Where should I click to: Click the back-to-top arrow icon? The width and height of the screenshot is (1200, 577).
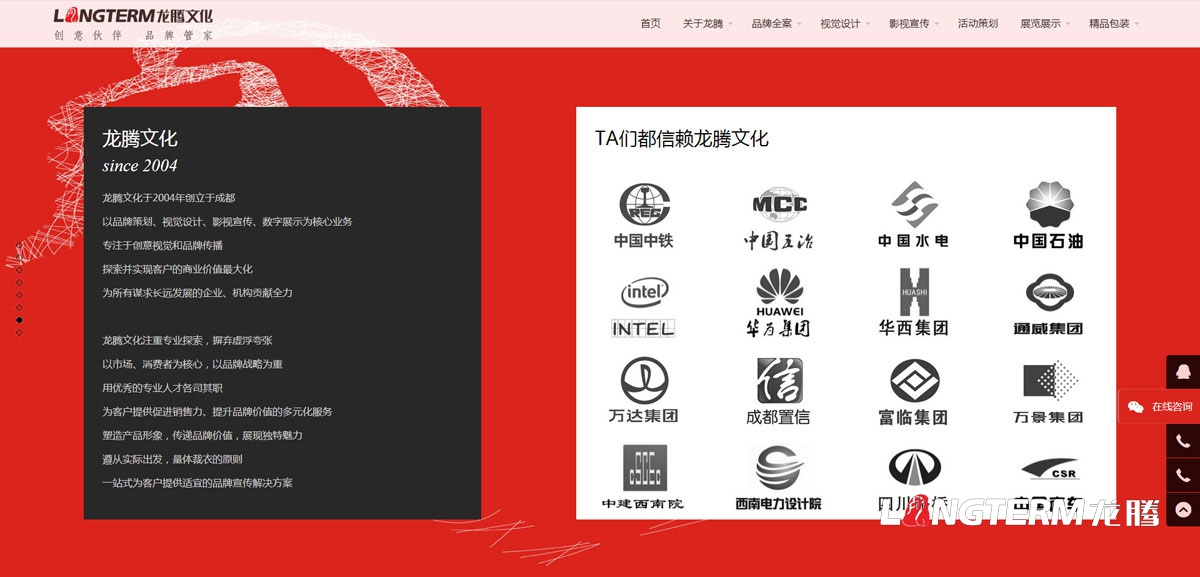tap(1183, 509)
